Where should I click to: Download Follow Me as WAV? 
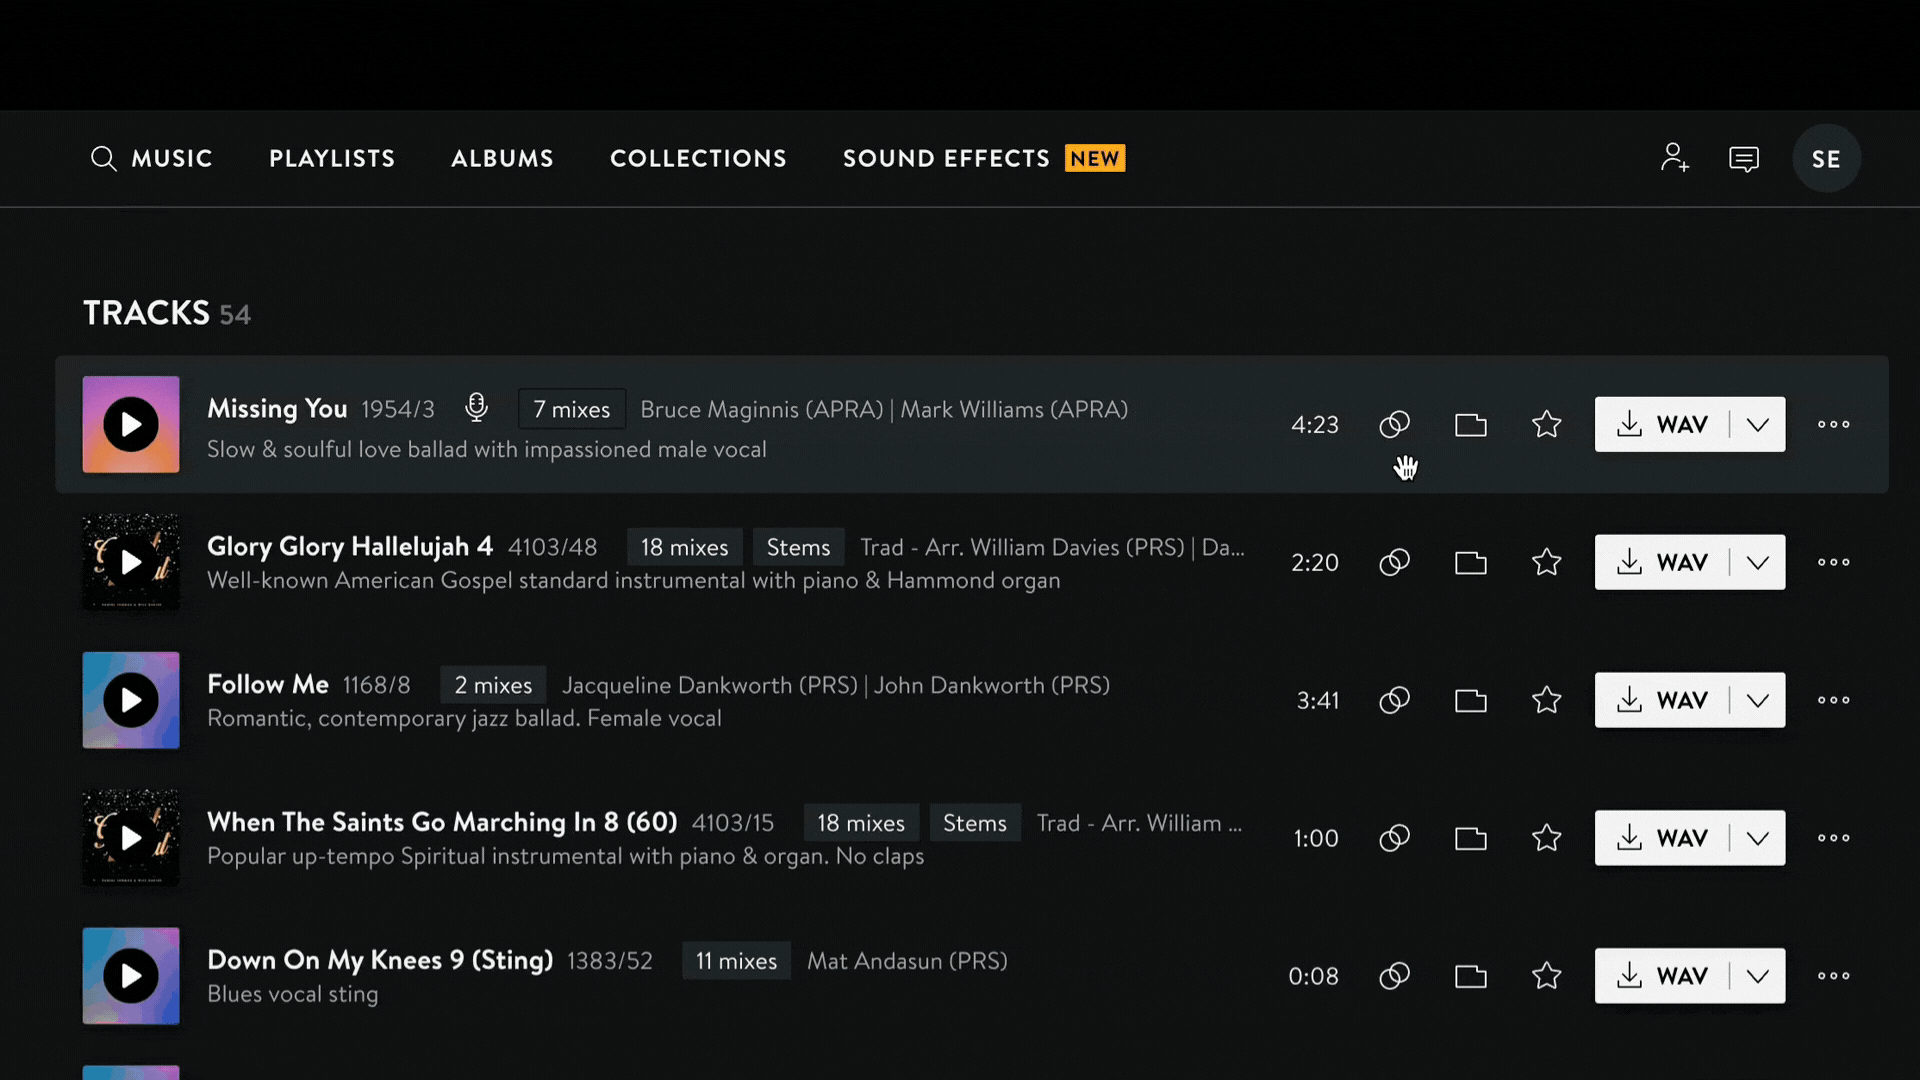coord(1661,700)
